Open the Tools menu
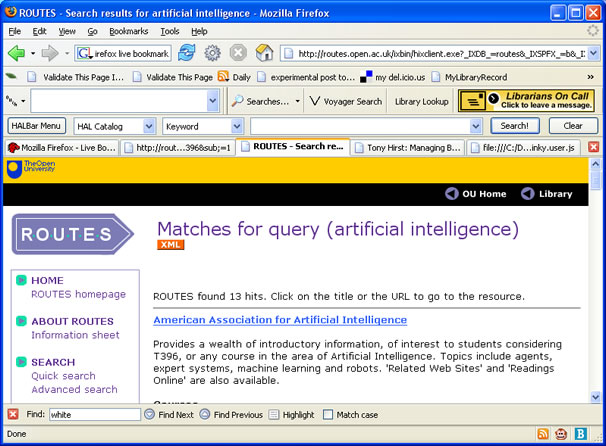The width and height of the screenshot is (606, 446). point(170,31)
